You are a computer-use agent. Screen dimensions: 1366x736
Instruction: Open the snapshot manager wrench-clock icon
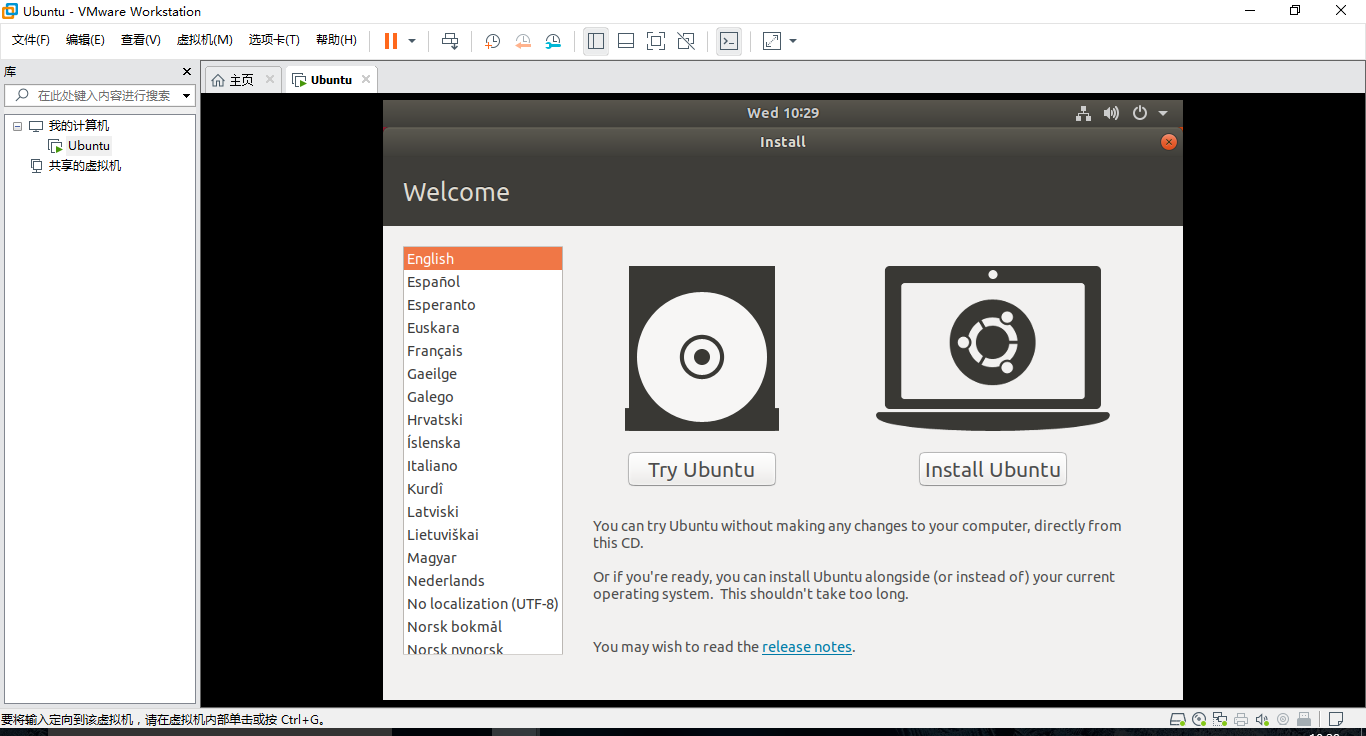(x=553, y=41)
